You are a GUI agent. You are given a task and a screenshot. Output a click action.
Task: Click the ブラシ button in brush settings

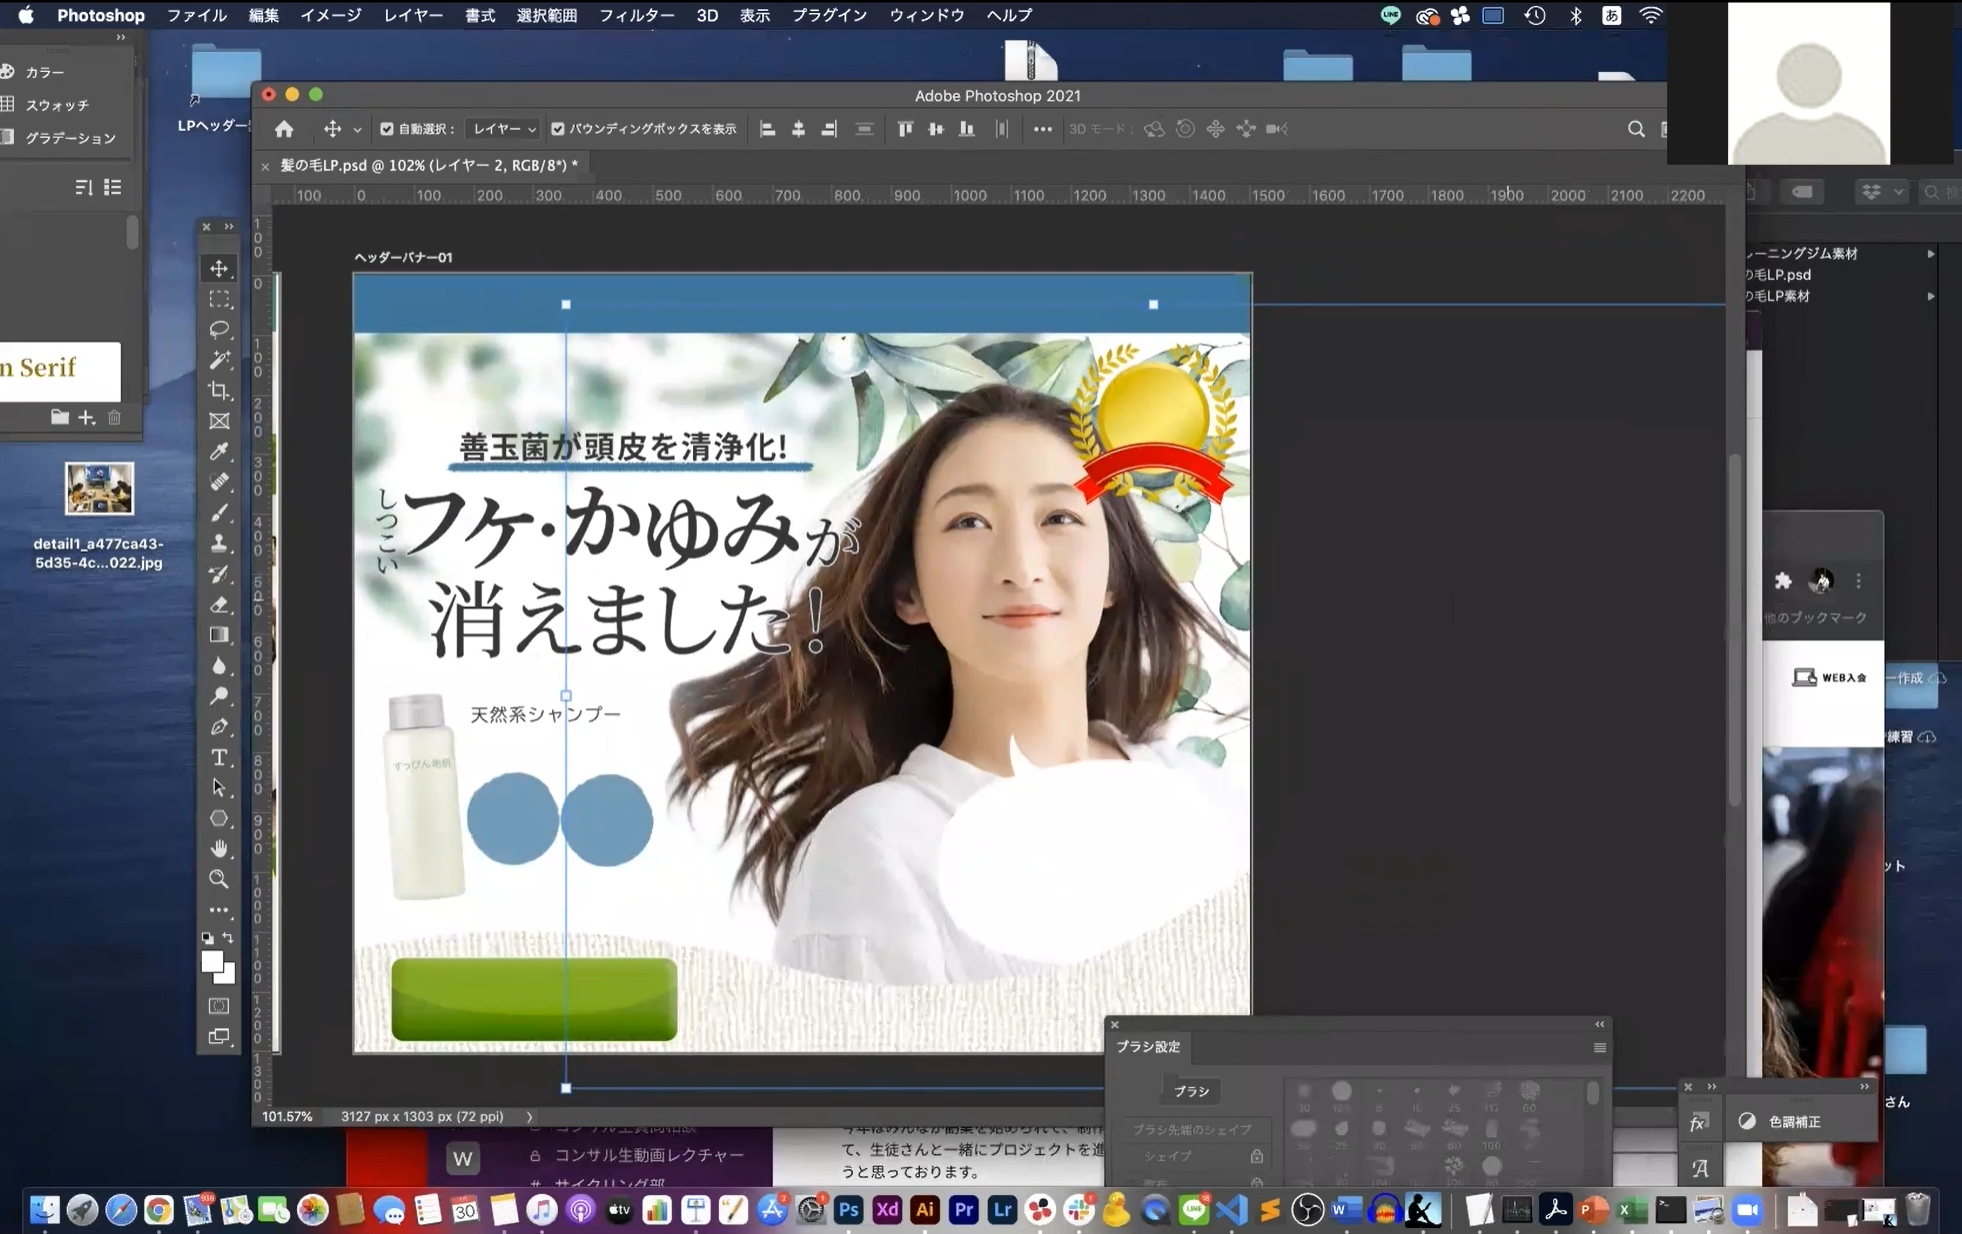[1191, 1091]
